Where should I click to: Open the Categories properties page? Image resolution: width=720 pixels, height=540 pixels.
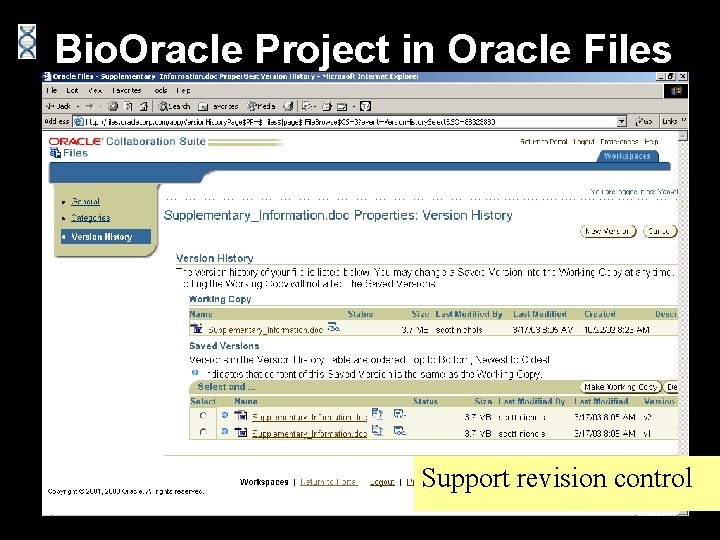point(90,218)
